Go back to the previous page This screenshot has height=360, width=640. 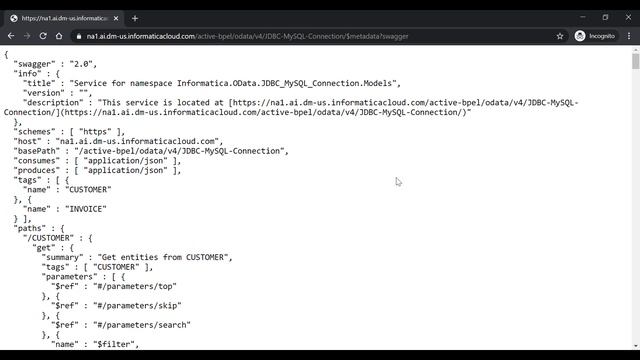click(x=11, y=36)
